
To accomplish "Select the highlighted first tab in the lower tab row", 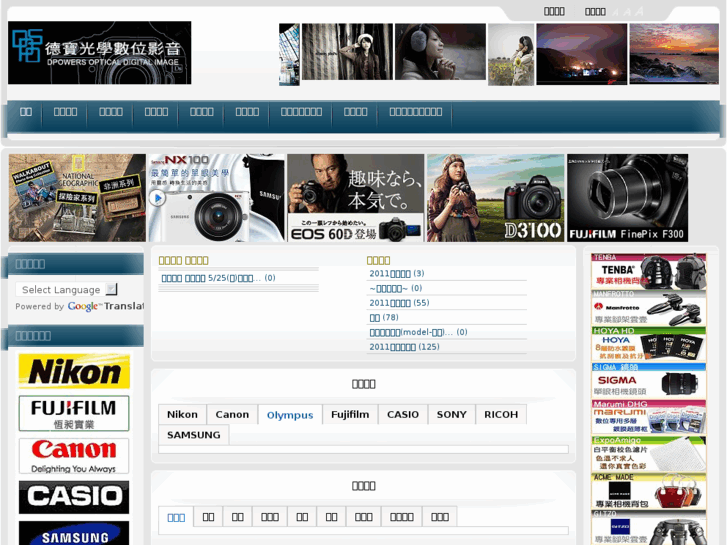I will pyautogui.click(x=176, y=517).
